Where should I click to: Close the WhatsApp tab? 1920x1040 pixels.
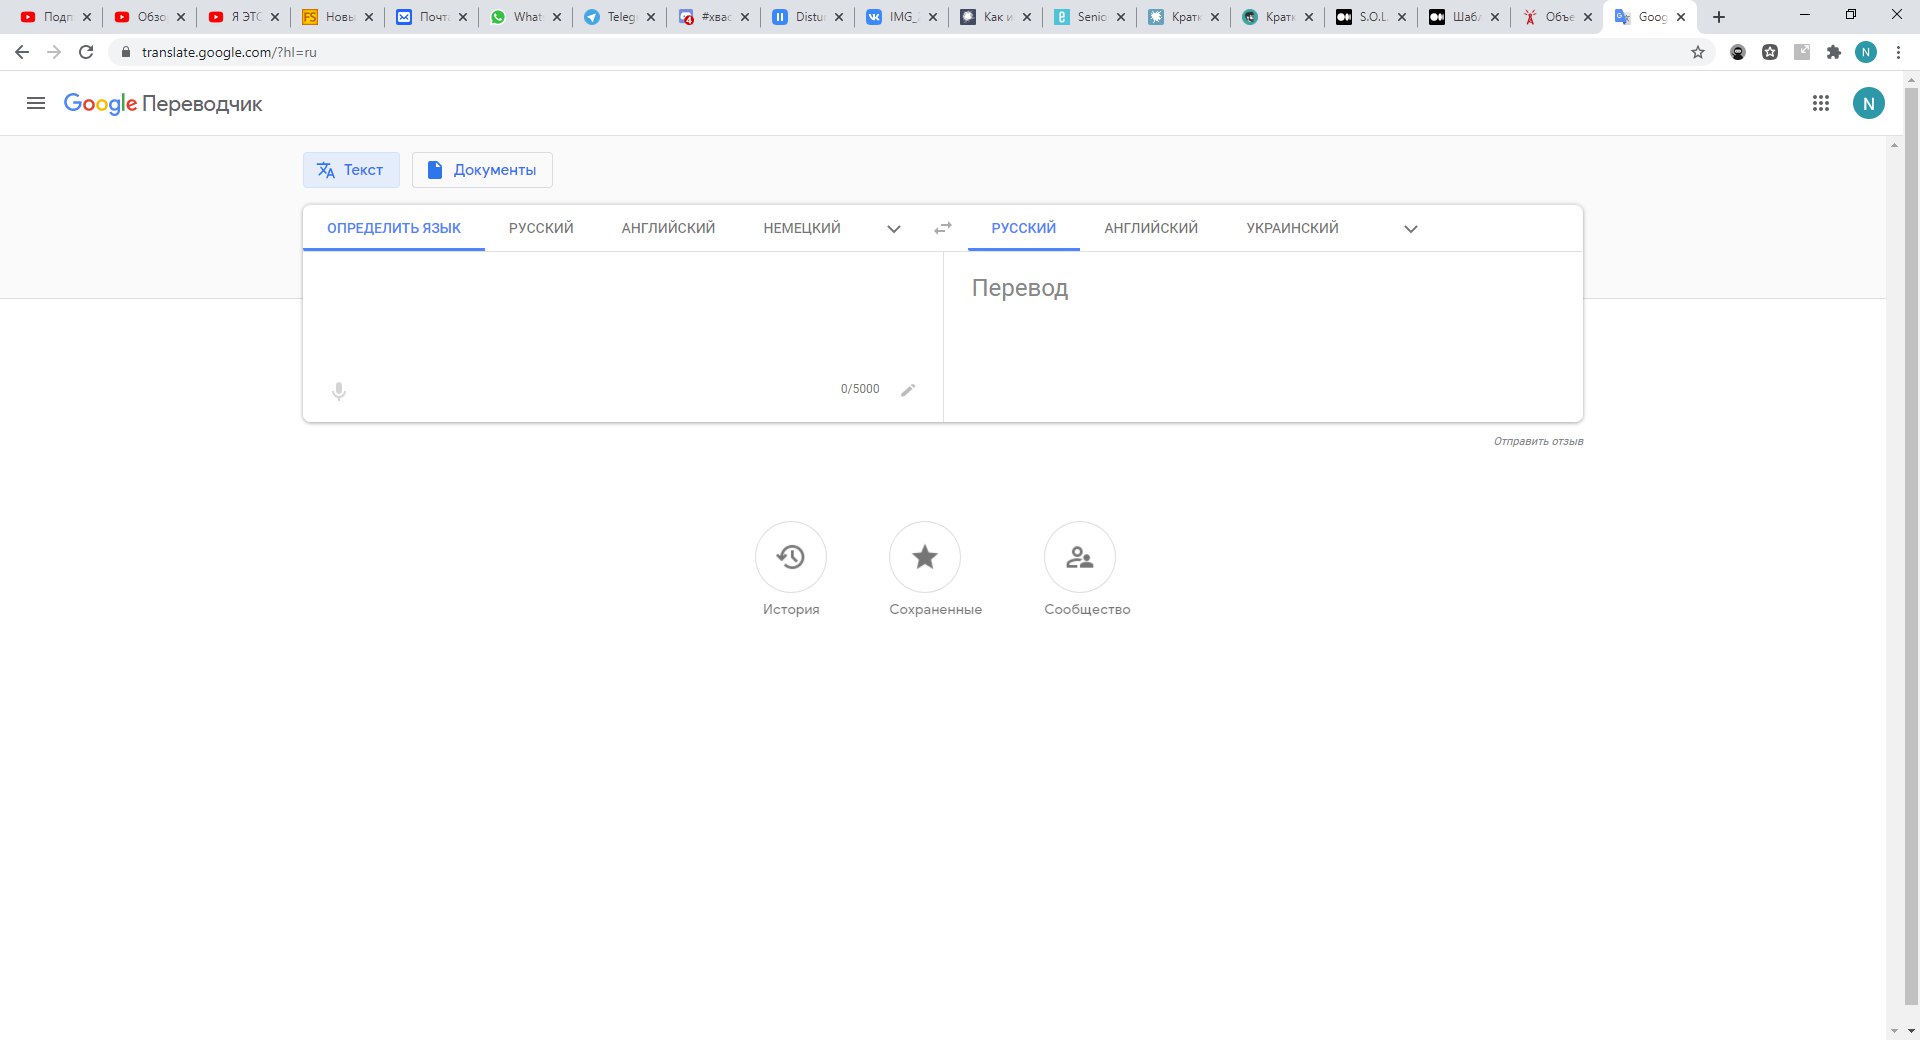[x=557, y=17]
